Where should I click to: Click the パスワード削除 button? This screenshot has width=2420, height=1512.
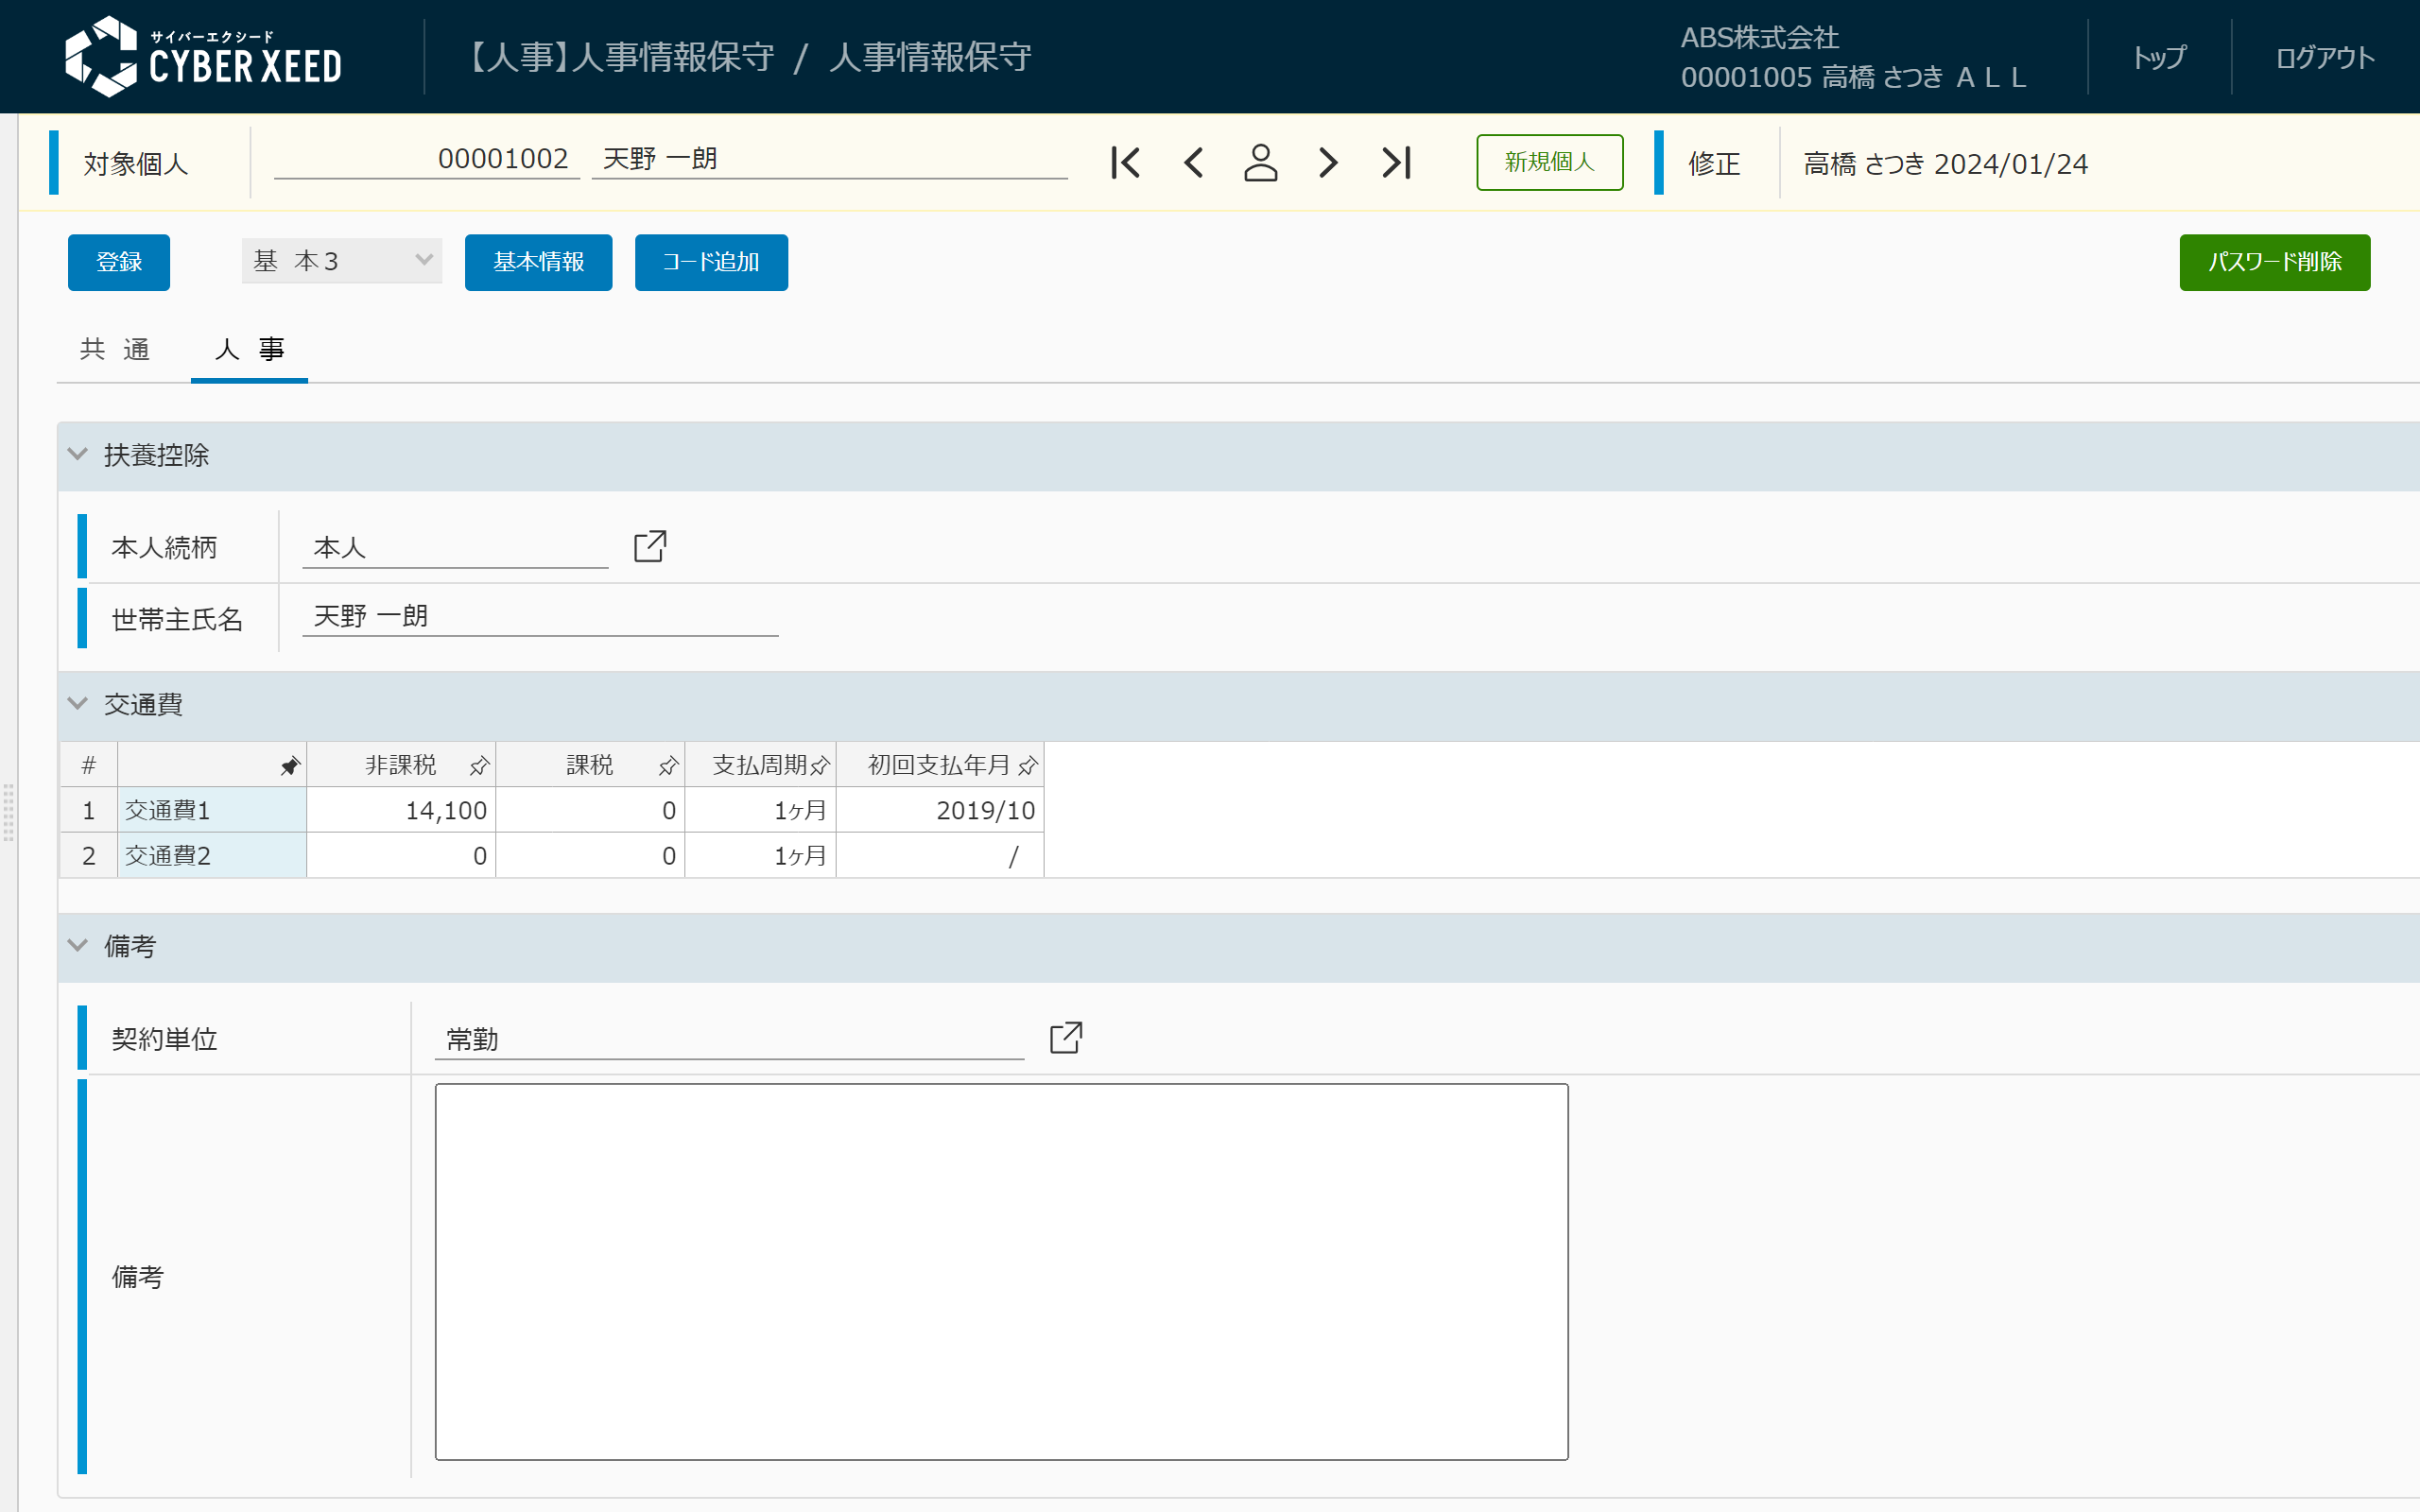pos(2274,262)
